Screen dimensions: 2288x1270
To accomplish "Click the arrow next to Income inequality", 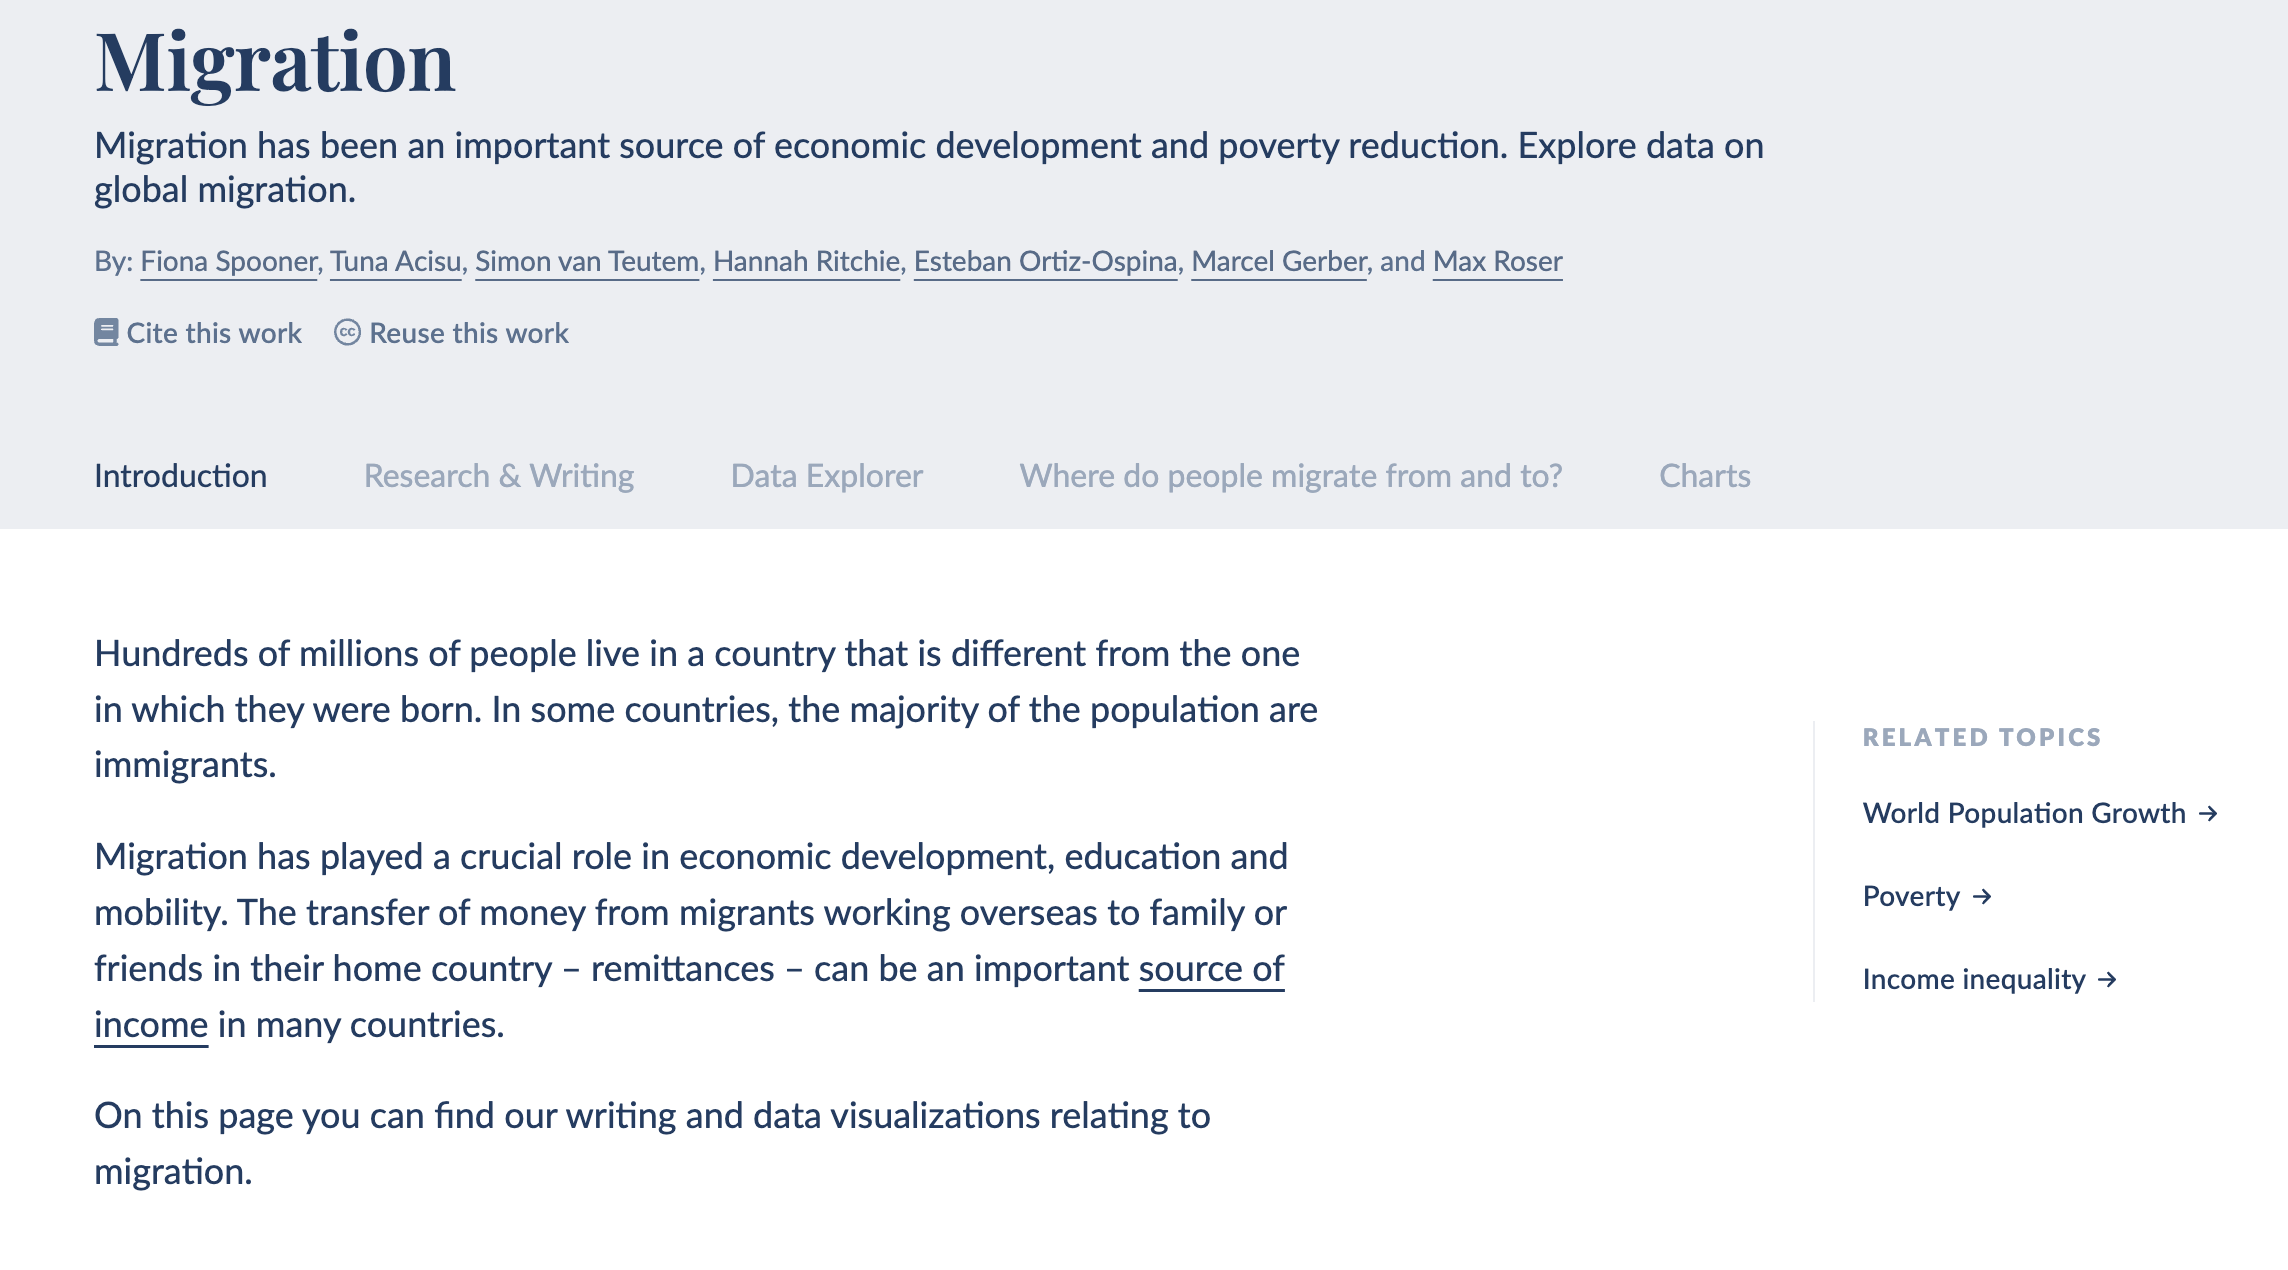I will coord(2108,980).
